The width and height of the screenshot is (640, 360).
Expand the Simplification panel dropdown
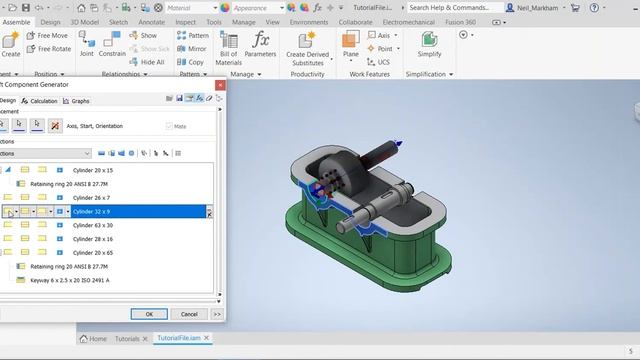pos(451,74)
